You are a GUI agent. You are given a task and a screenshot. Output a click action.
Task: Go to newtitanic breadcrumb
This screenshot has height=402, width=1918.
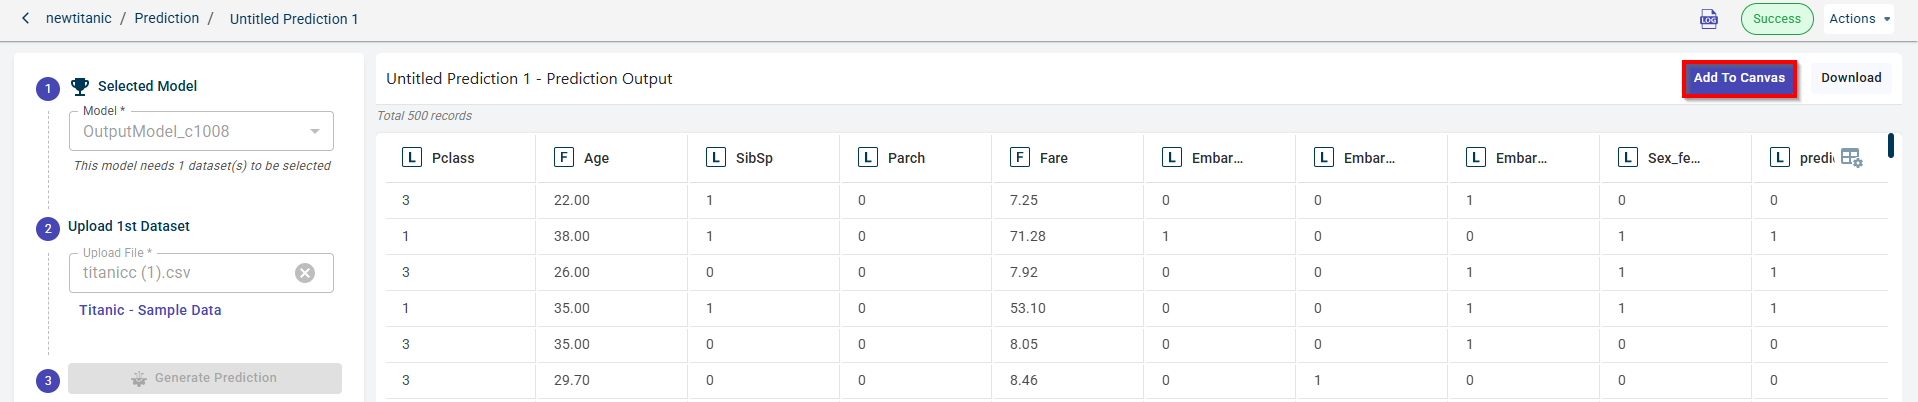(79, 19)
